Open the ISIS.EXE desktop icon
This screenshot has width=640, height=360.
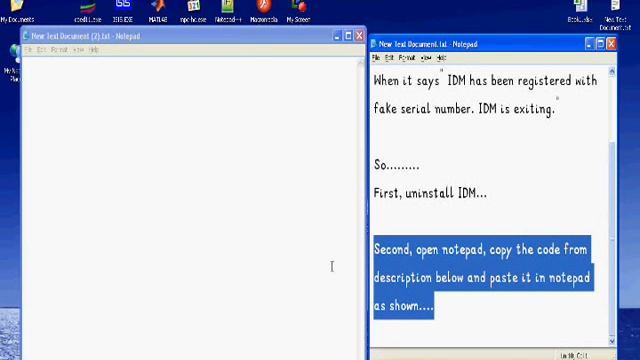(122, 11)
